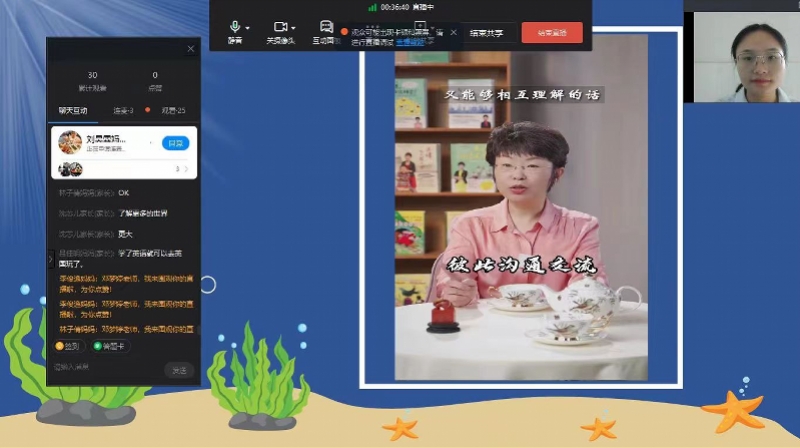Screen dimensions: 800x448
Task: Switch to the 聊天互动 chat tab
Action: [73, 111]
